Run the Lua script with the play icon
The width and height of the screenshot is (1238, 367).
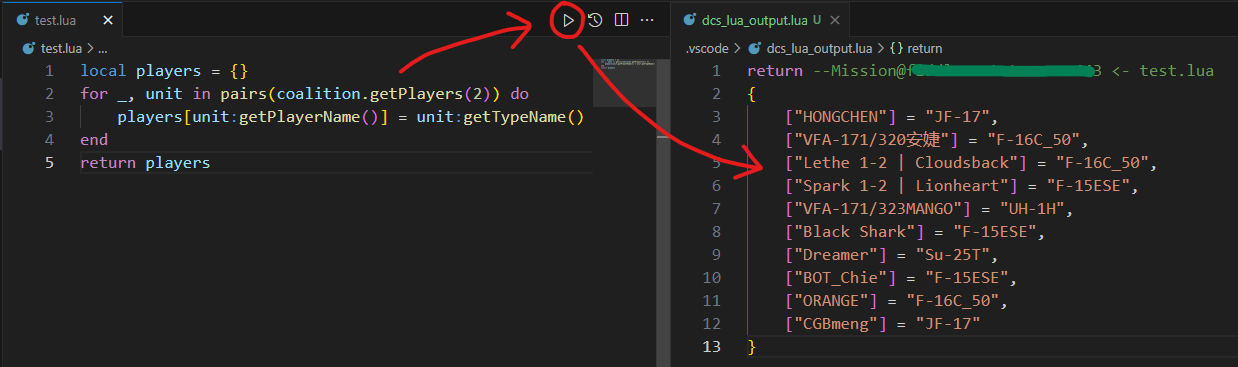pos(568,20)
